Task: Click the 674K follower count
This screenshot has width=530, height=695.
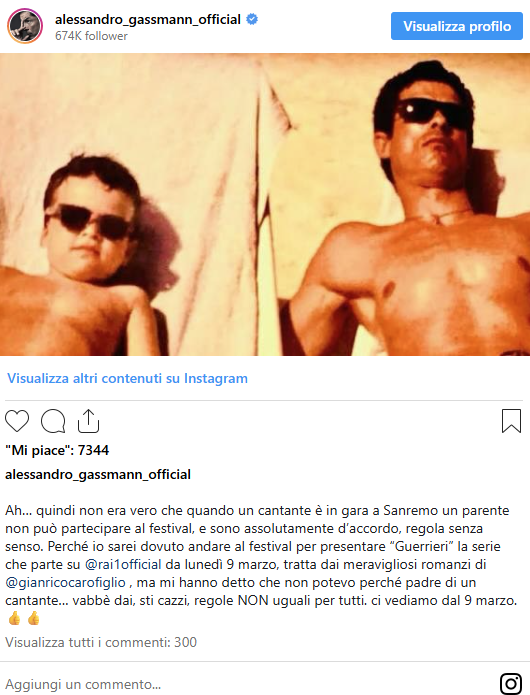Action: point(91,36)
